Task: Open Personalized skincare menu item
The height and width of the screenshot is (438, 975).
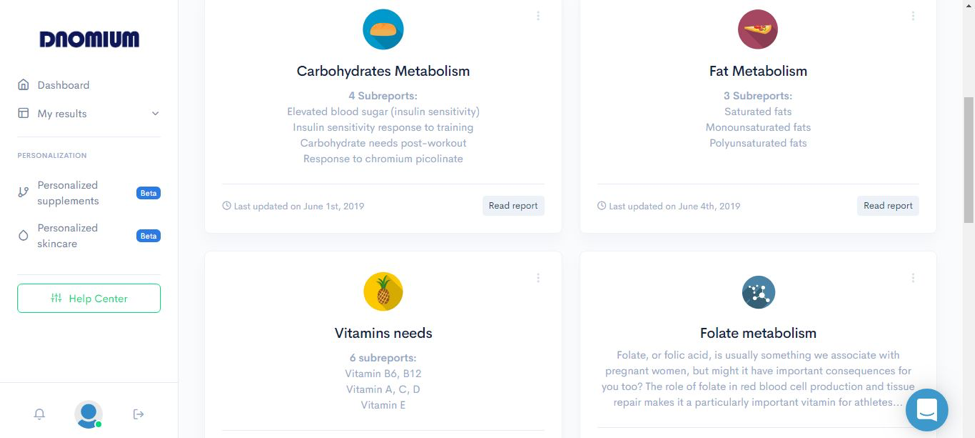Action: [88, 236]
